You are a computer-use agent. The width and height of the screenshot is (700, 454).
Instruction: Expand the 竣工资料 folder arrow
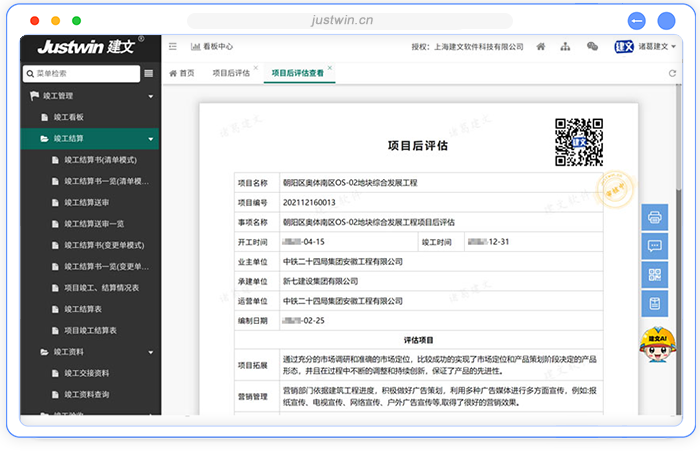click(151, 352)
